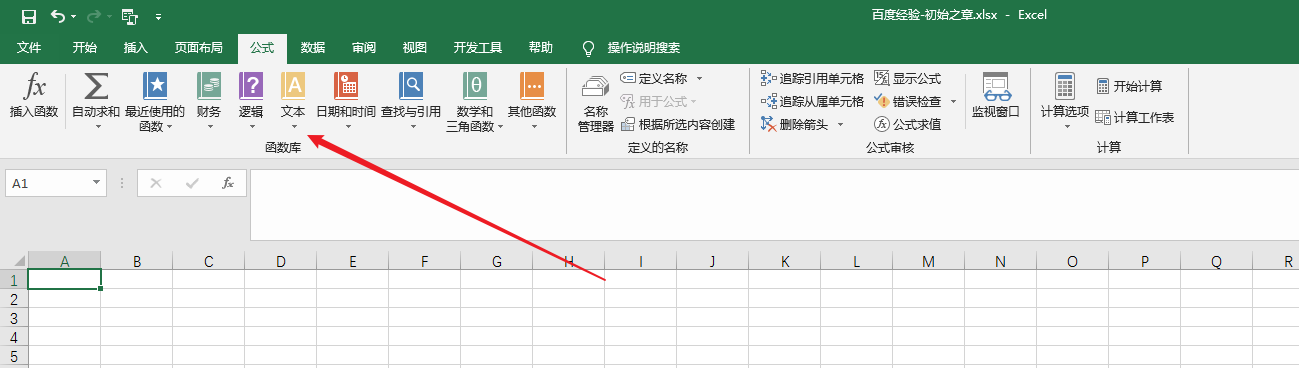
Task: Switch to the 审阅 ribbon tab
Action: 364,47
